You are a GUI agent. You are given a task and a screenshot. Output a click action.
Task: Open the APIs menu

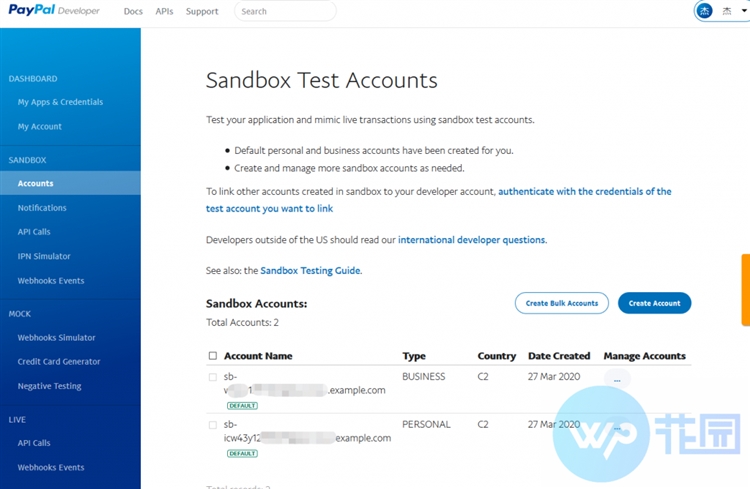pos(164,11)
